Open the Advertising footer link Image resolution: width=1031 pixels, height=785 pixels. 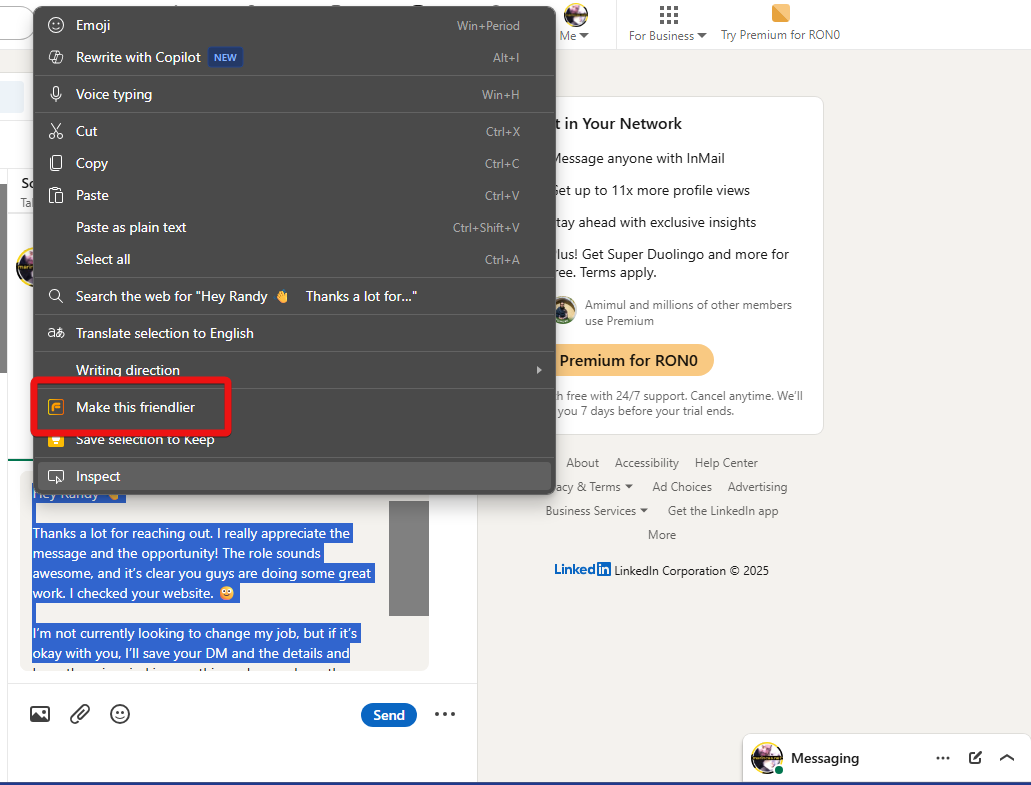point(757,487)
